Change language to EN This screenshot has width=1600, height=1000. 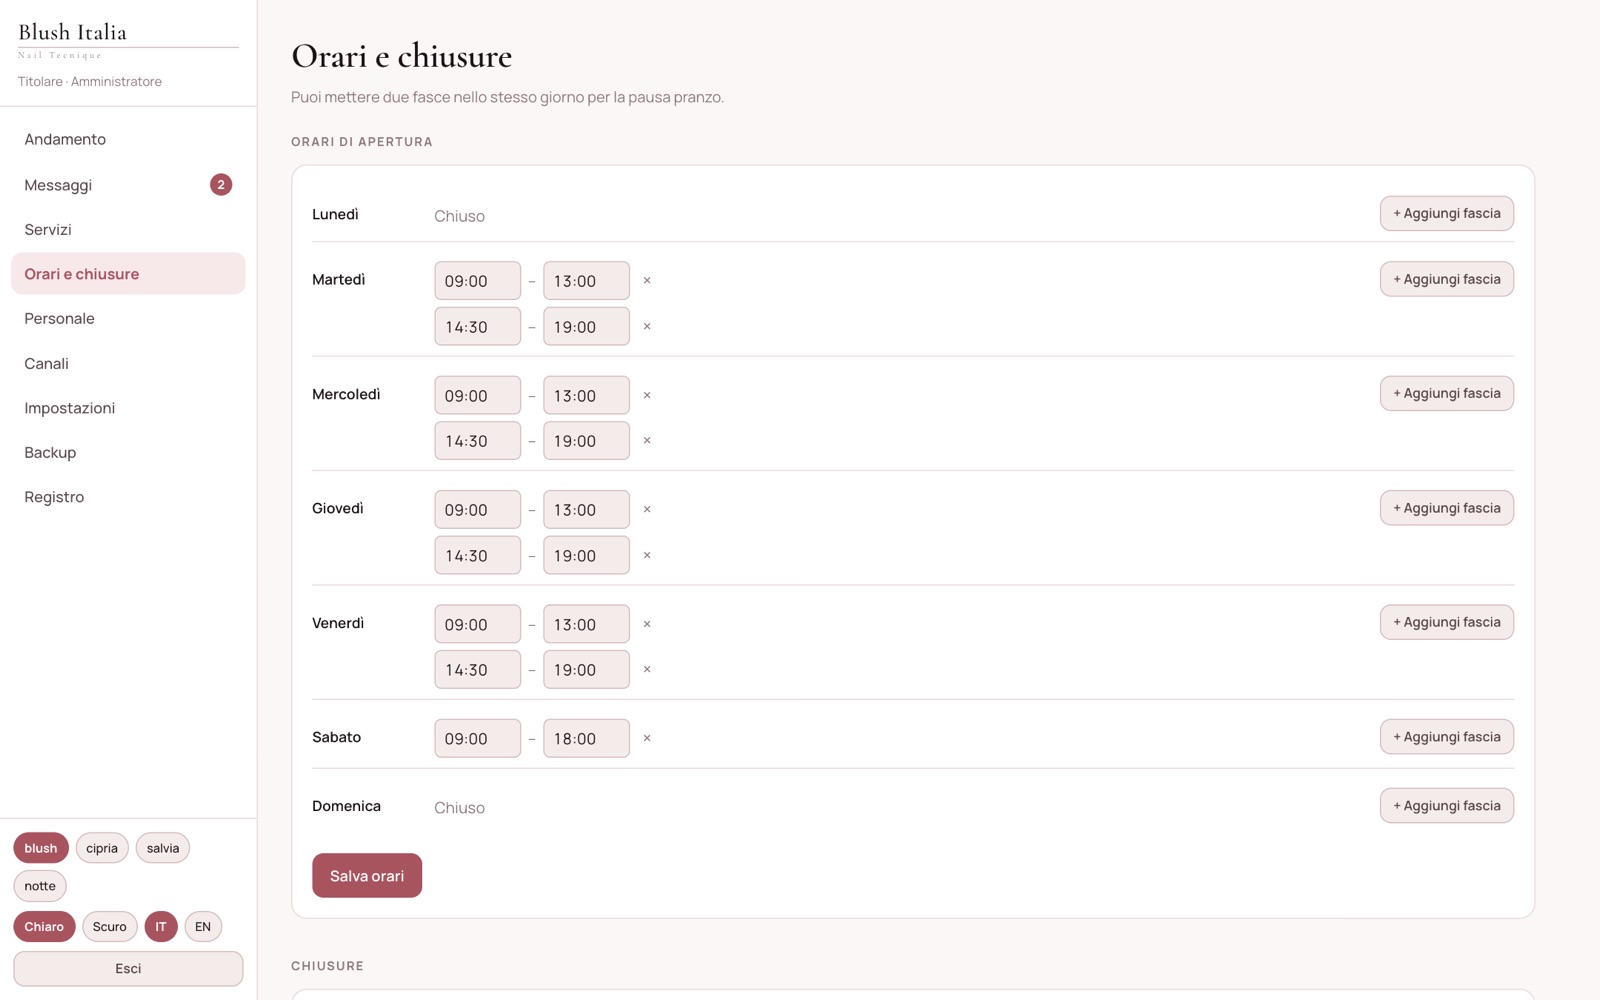tap(203, 927)
